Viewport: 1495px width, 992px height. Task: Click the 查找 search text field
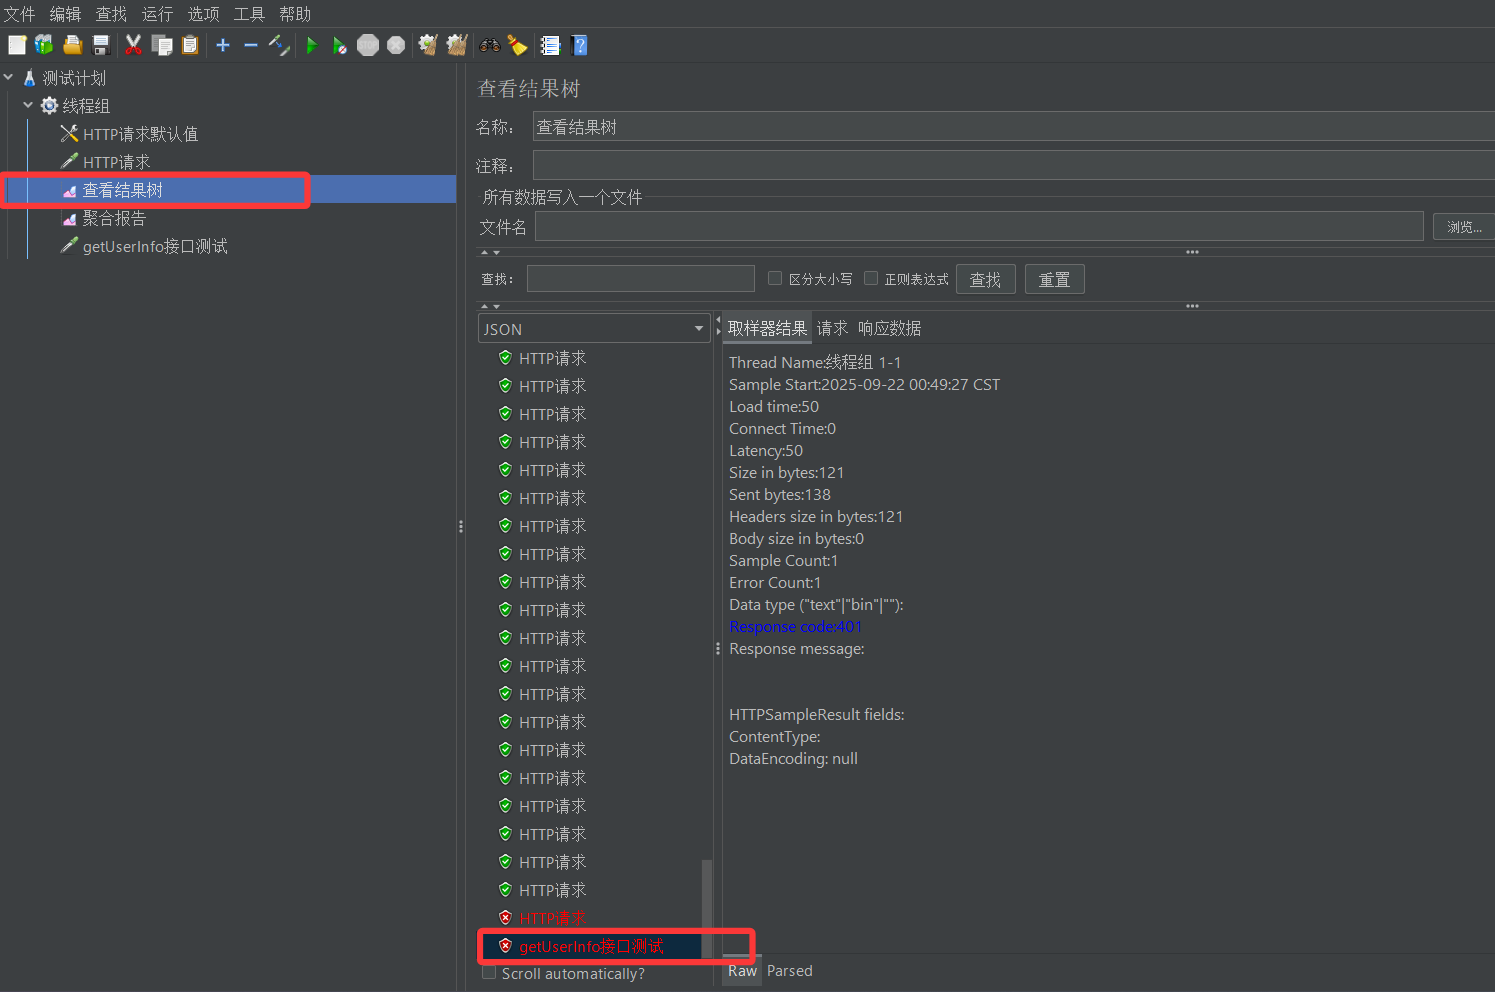pyautogui.click(x=641, y=279)
